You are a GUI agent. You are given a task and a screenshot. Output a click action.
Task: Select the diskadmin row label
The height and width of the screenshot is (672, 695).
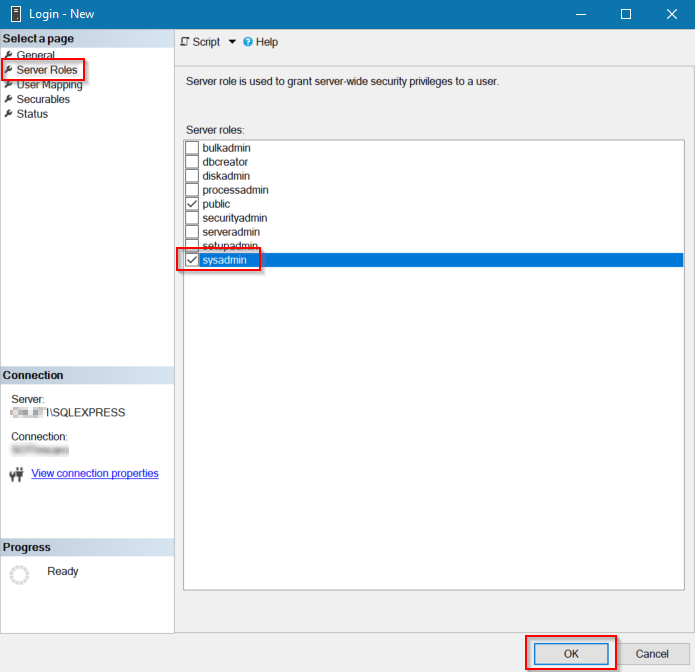[226, 176]
